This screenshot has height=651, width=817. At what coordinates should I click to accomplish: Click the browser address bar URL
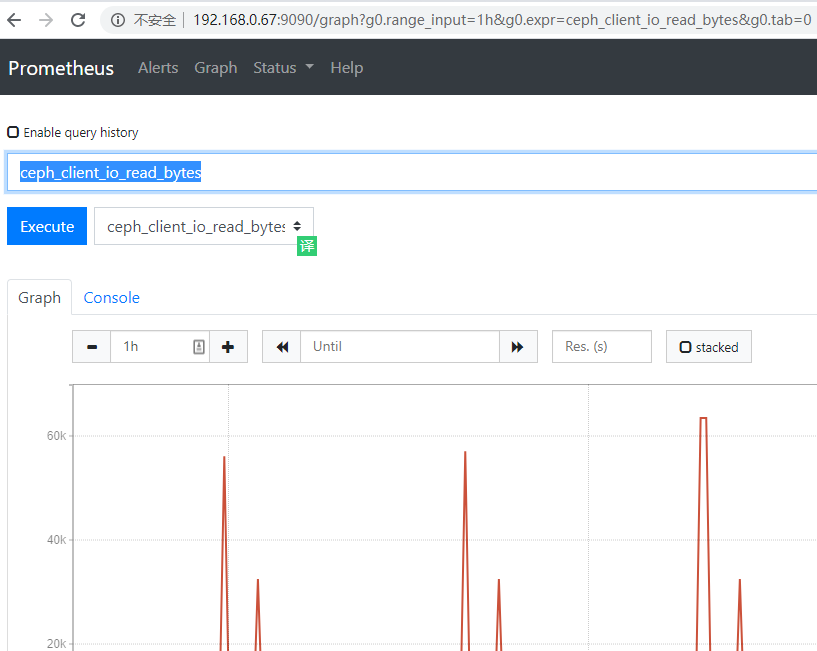pos(502,20)
